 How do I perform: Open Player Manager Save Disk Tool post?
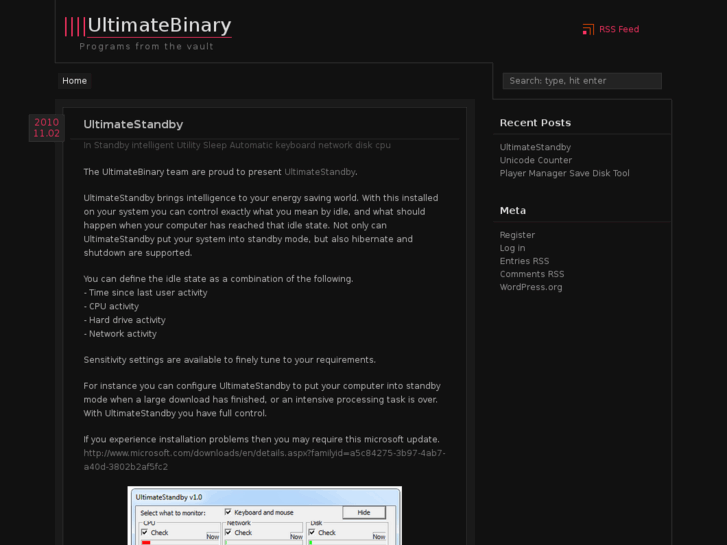click(564, 174)
